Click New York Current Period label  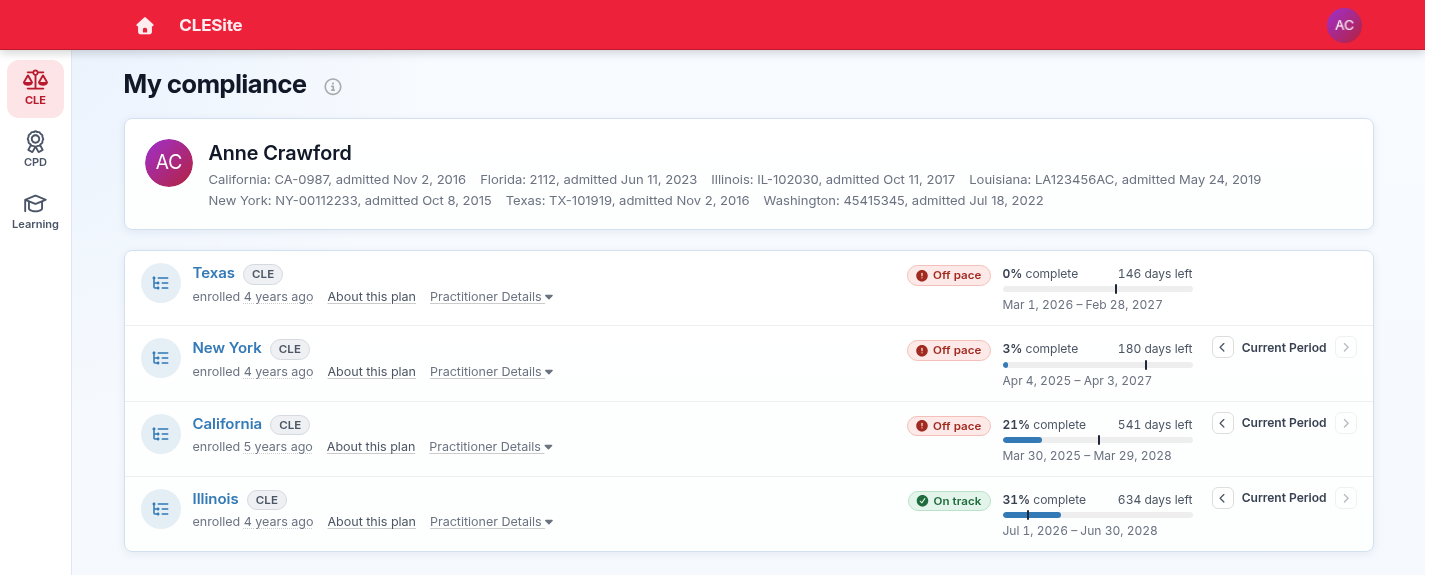[x=1284, y=348]
